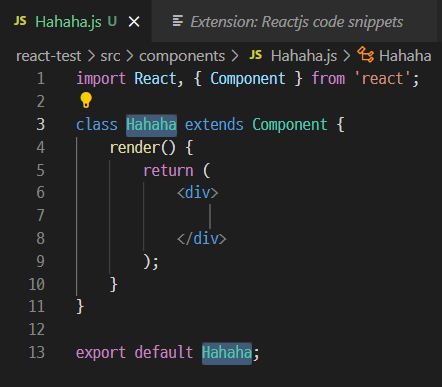Click line number 10 in gutter
This screenshot has width=442, height=387.
pyautogui.click(x=37, y=284)
